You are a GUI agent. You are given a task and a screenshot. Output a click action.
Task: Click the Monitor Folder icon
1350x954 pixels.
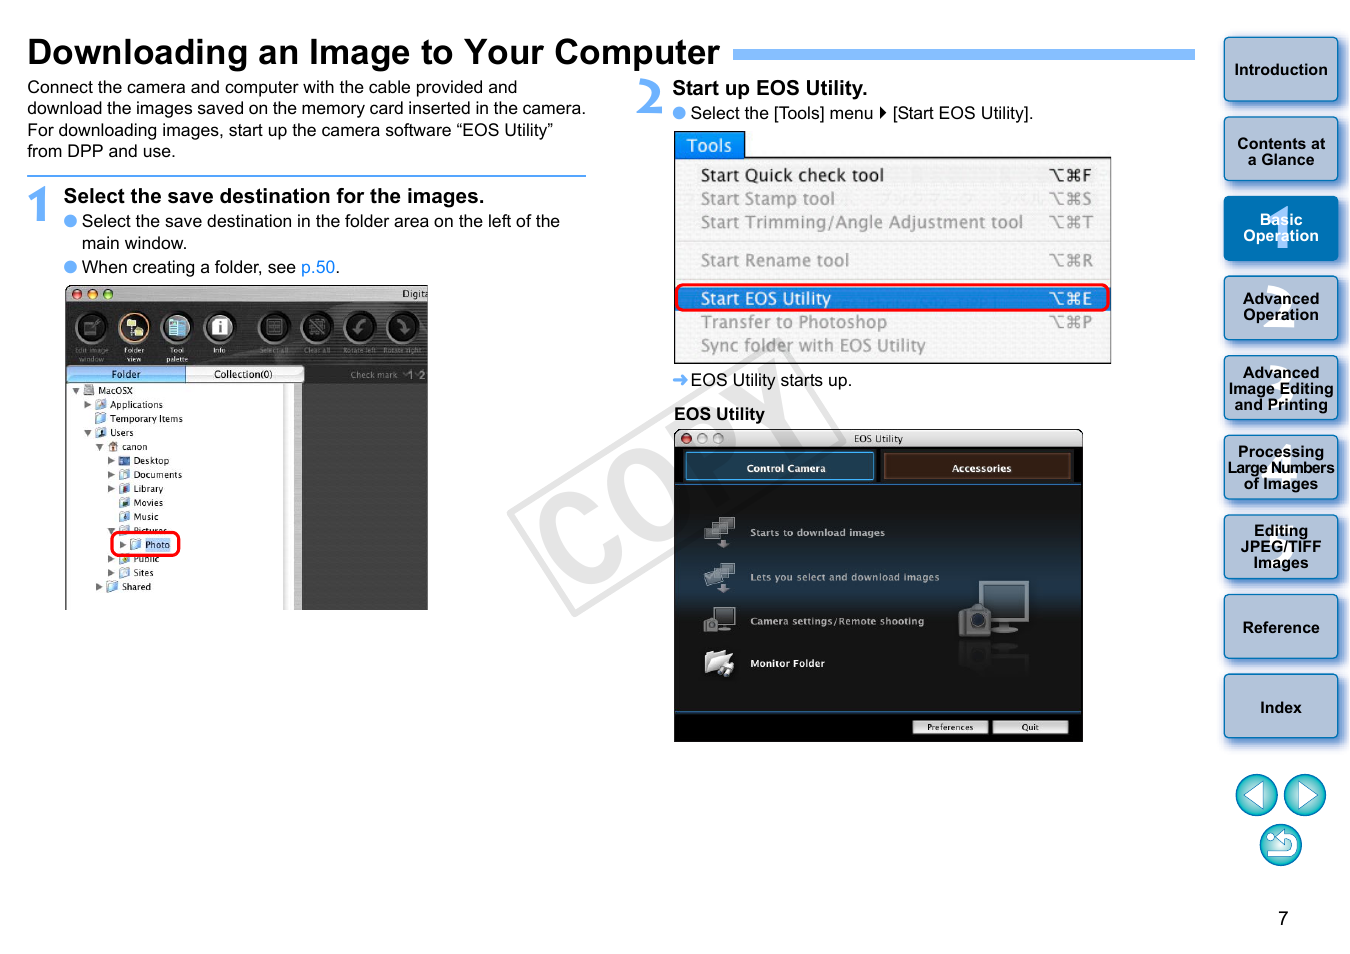720,663
